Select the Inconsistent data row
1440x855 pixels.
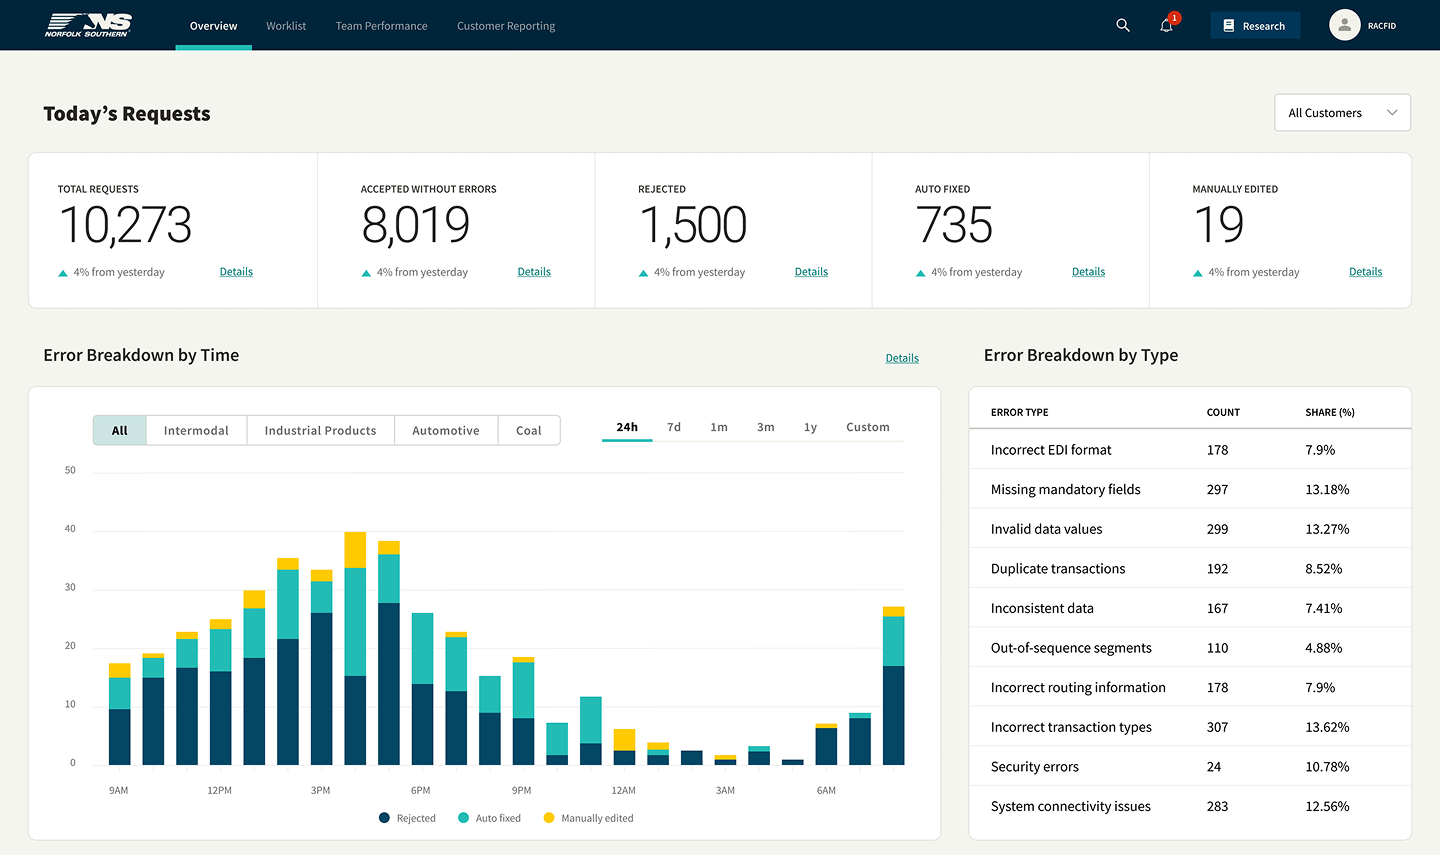point(1190,608)
